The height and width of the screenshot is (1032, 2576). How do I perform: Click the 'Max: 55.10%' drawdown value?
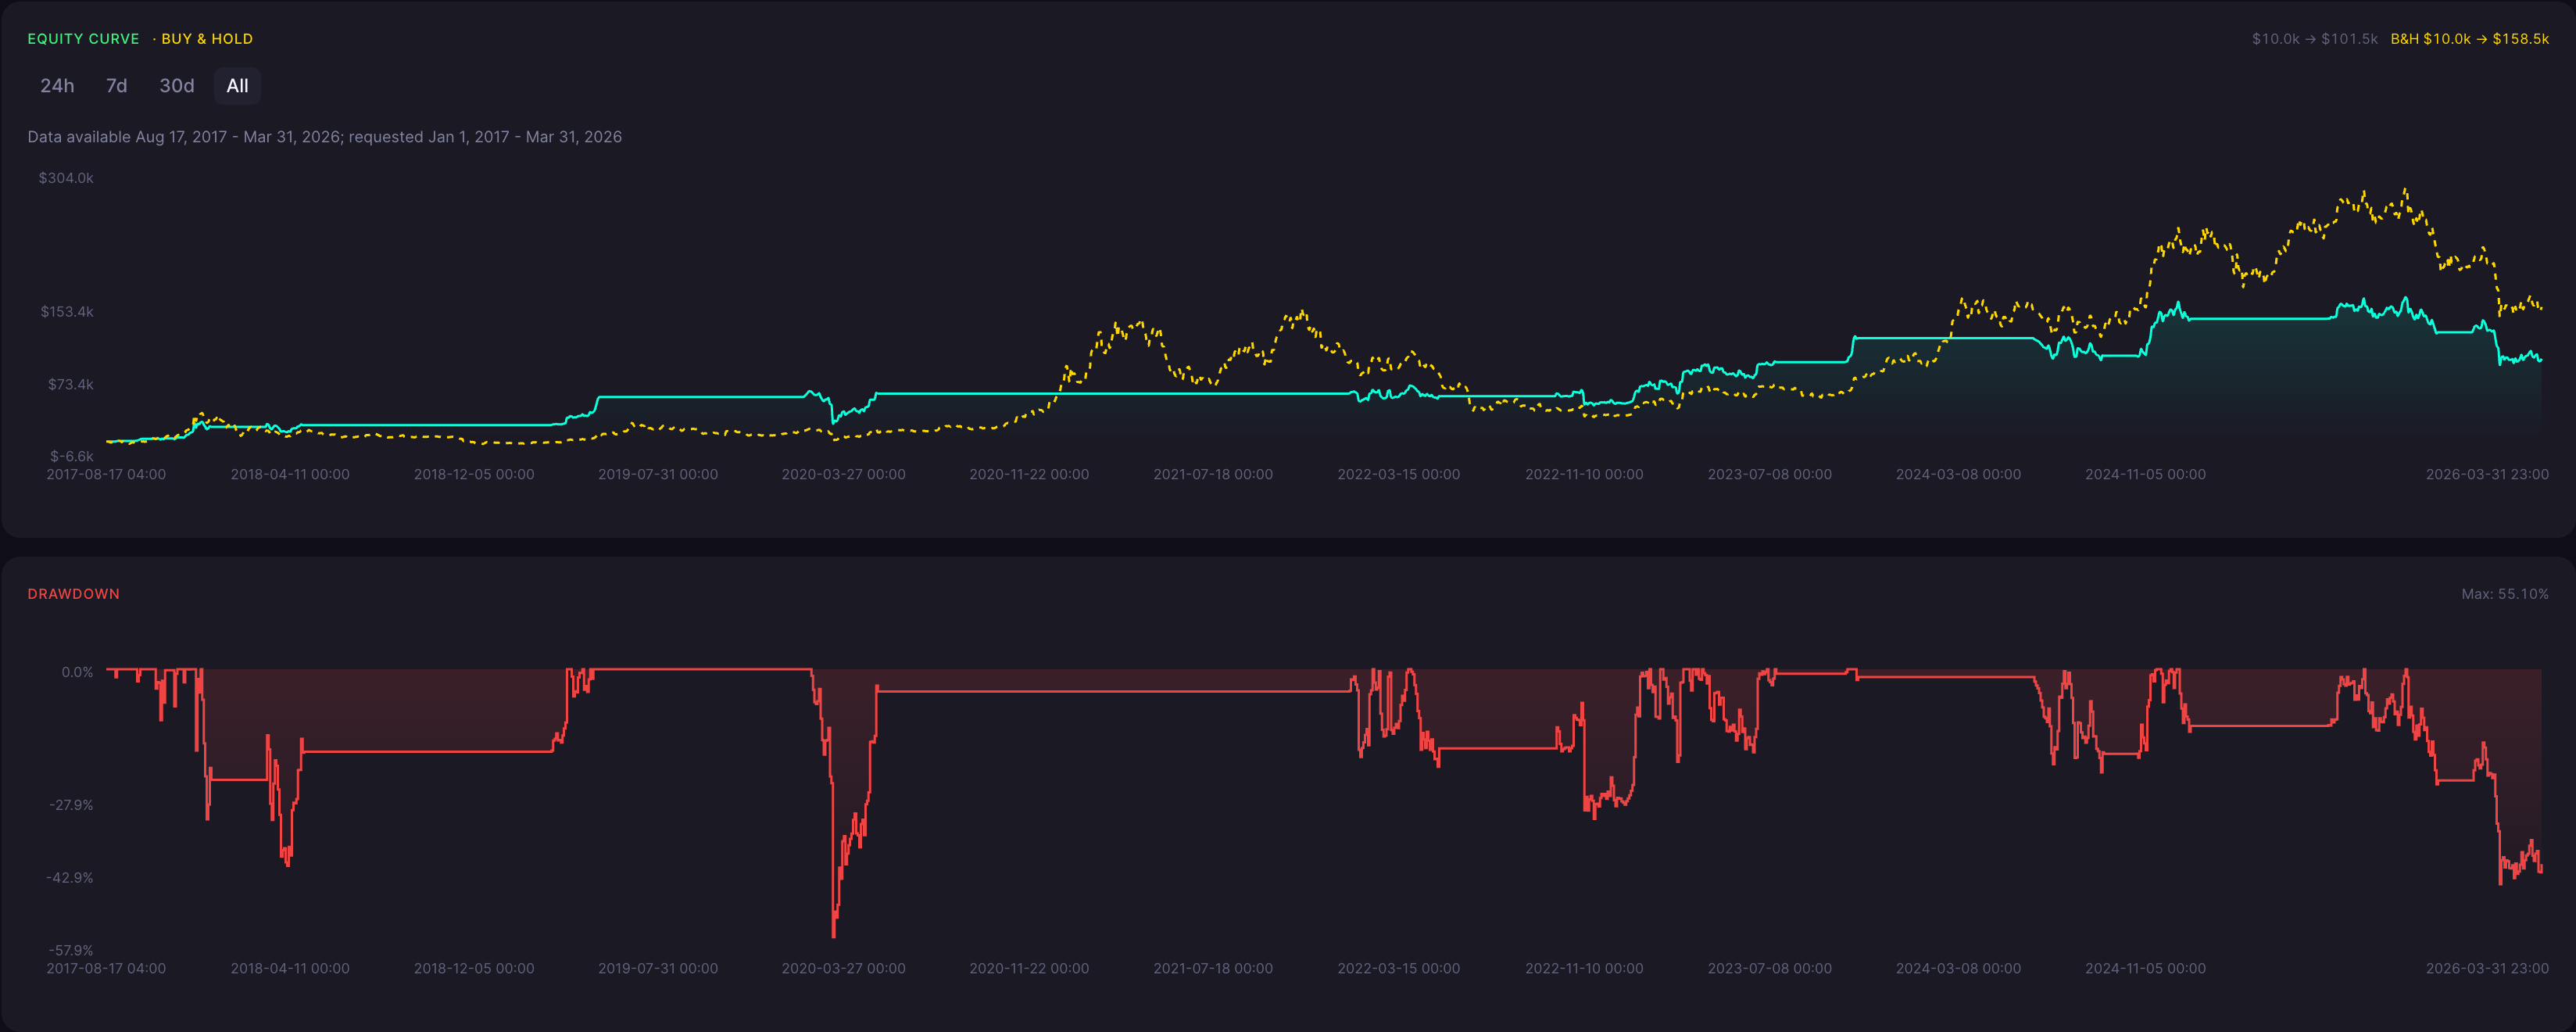(2504, 594)
